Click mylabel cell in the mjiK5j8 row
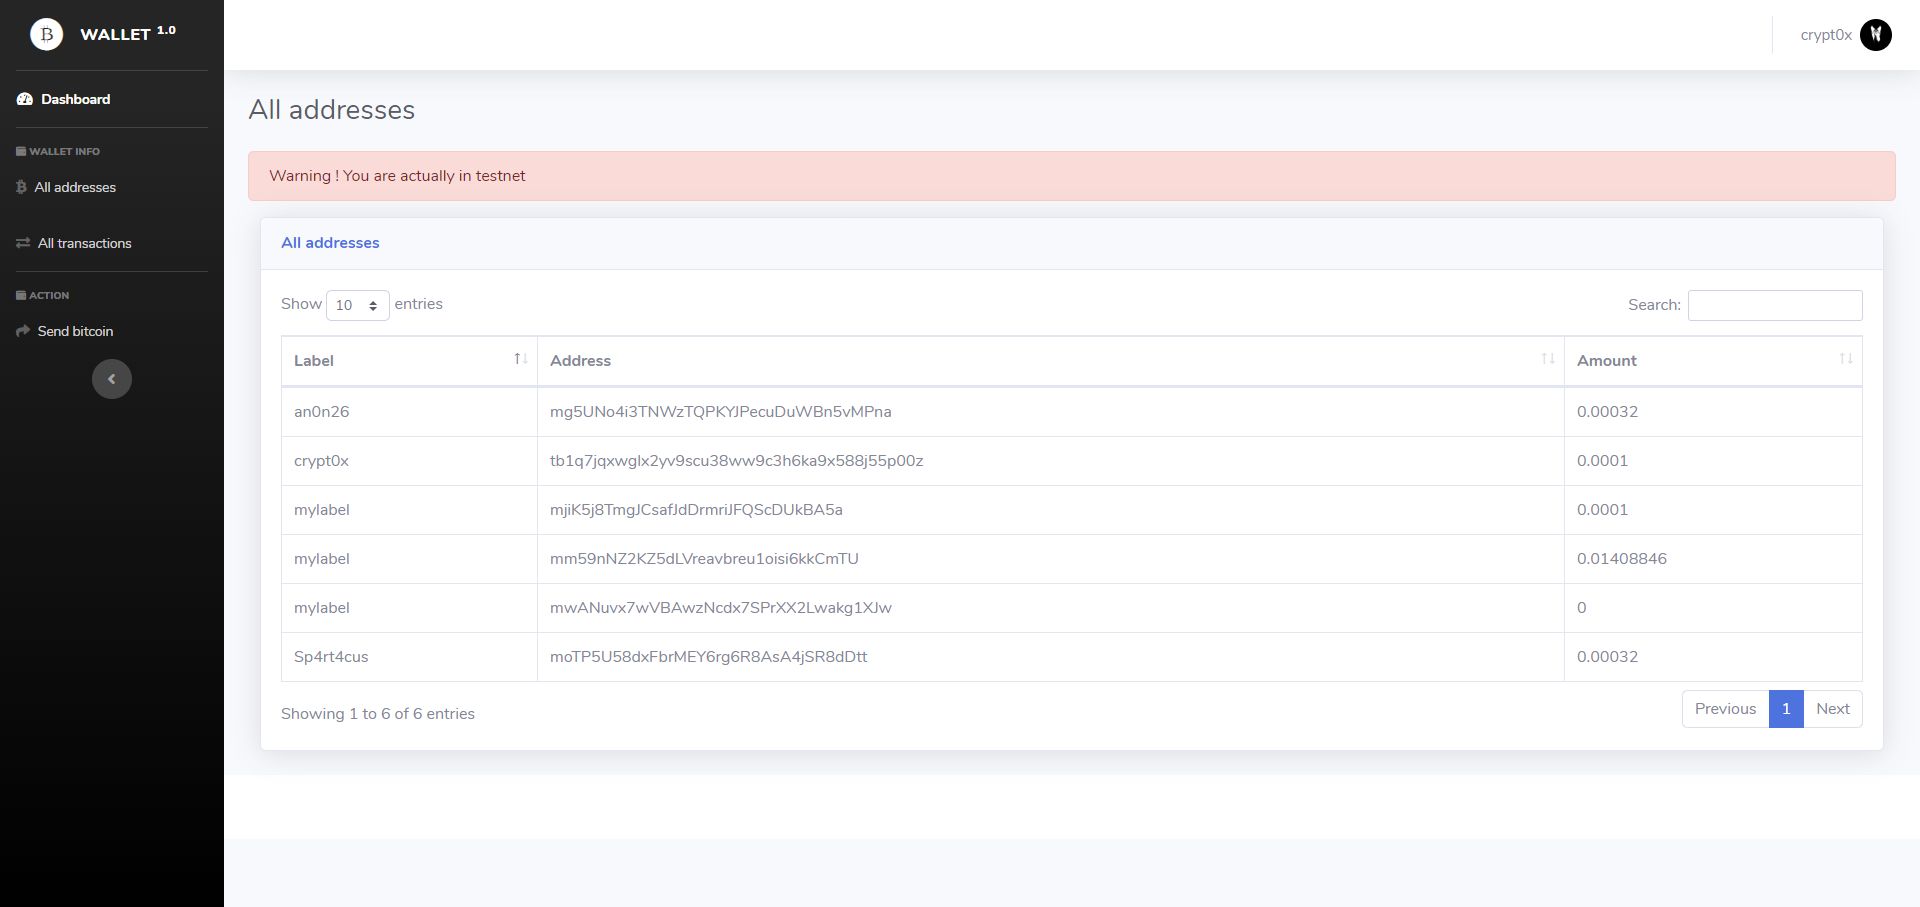This screenshot has width=1920, height=907. (x=409, y=510)
